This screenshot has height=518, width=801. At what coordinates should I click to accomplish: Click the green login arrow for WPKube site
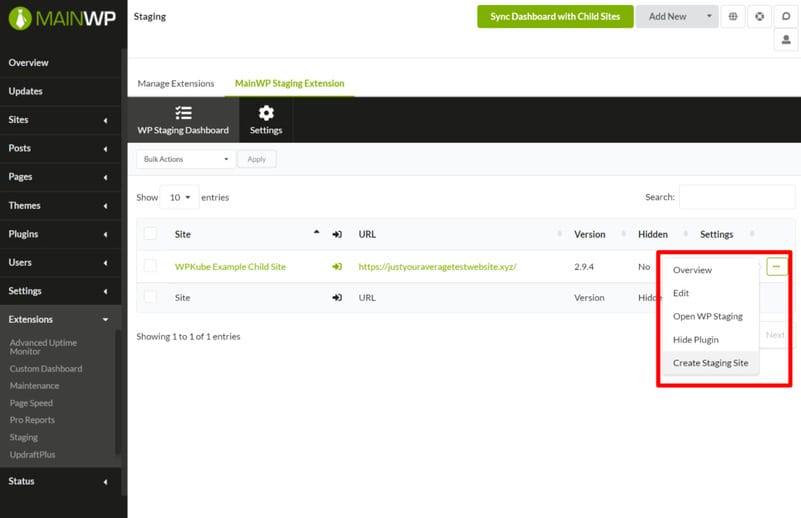point(337,267)
